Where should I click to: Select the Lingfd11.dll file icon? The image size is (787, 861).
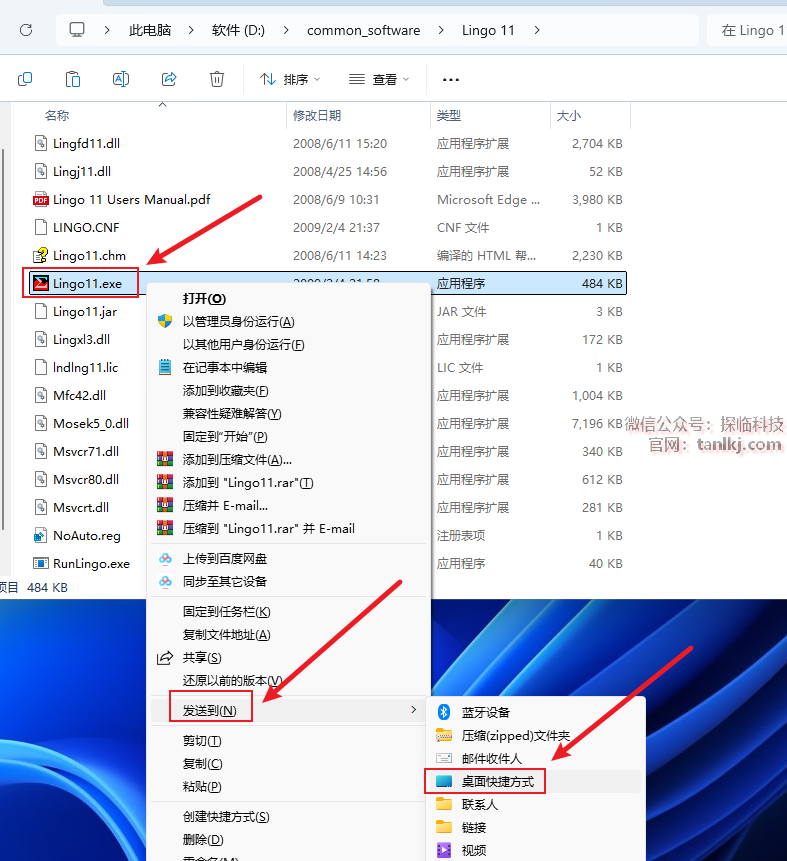(x=41, y=143)
